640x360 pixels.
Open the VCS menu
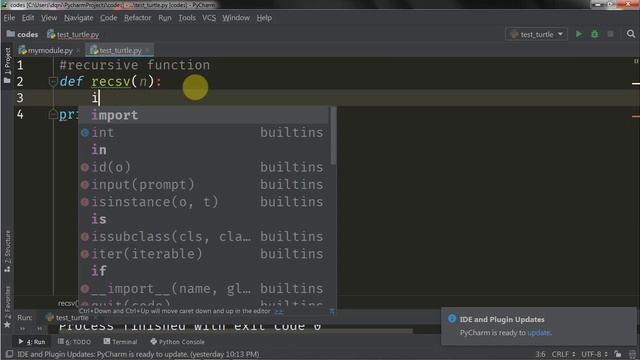[209, 18]
